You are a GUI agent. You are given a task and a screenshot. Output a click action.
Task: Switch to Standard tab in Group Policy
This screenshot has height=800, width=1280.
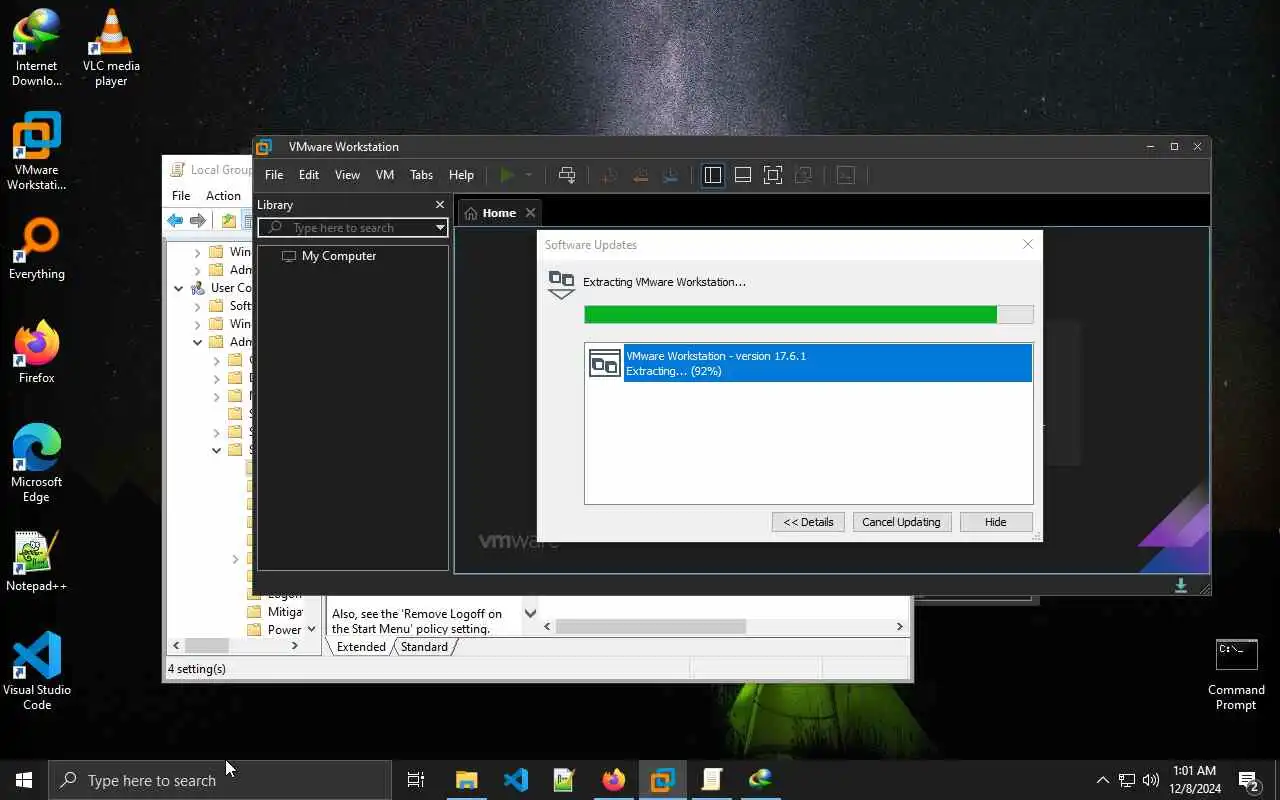point(424,647)
